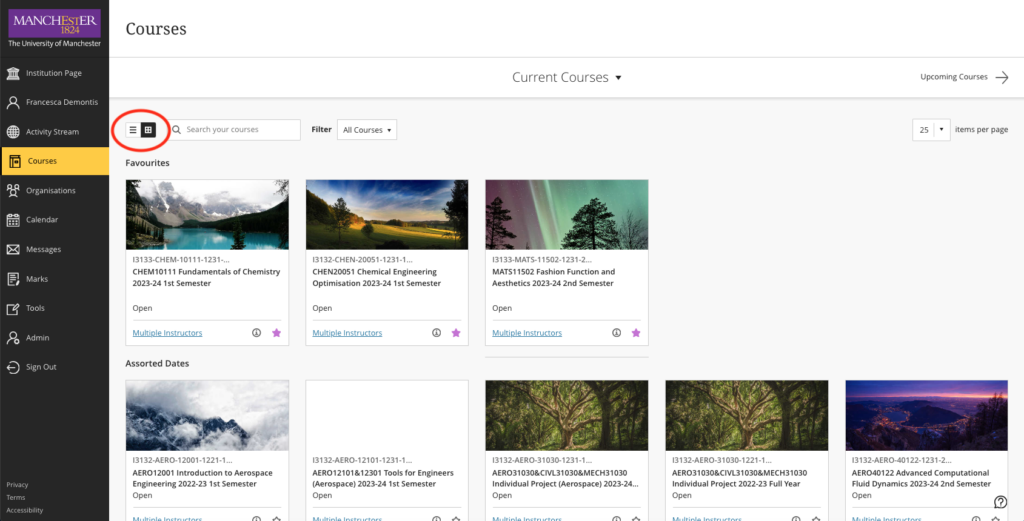
Task: Open Multiple Instructors link for MATS11502
Action: click(x=527, y=333)
